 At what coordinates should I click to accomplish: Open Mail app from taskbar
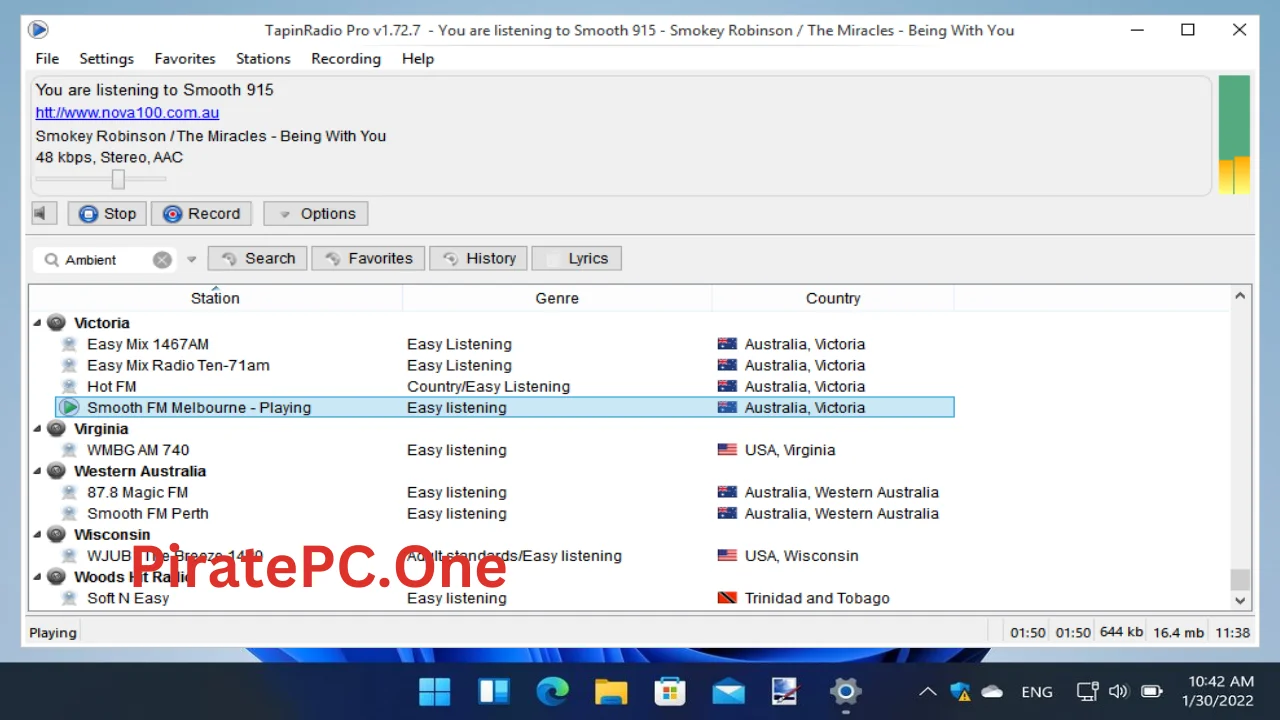click(728, 691)
